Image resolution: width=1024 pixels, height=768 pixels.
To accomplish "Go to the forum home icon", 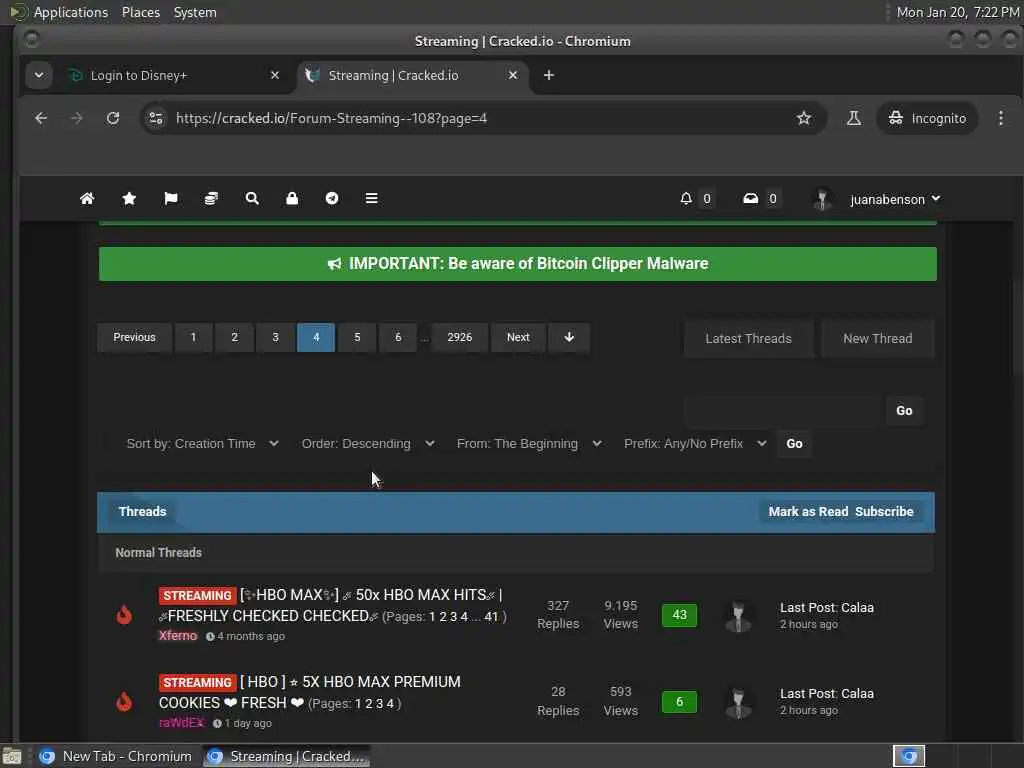I will pyautogui.click(x=87, y=199).
